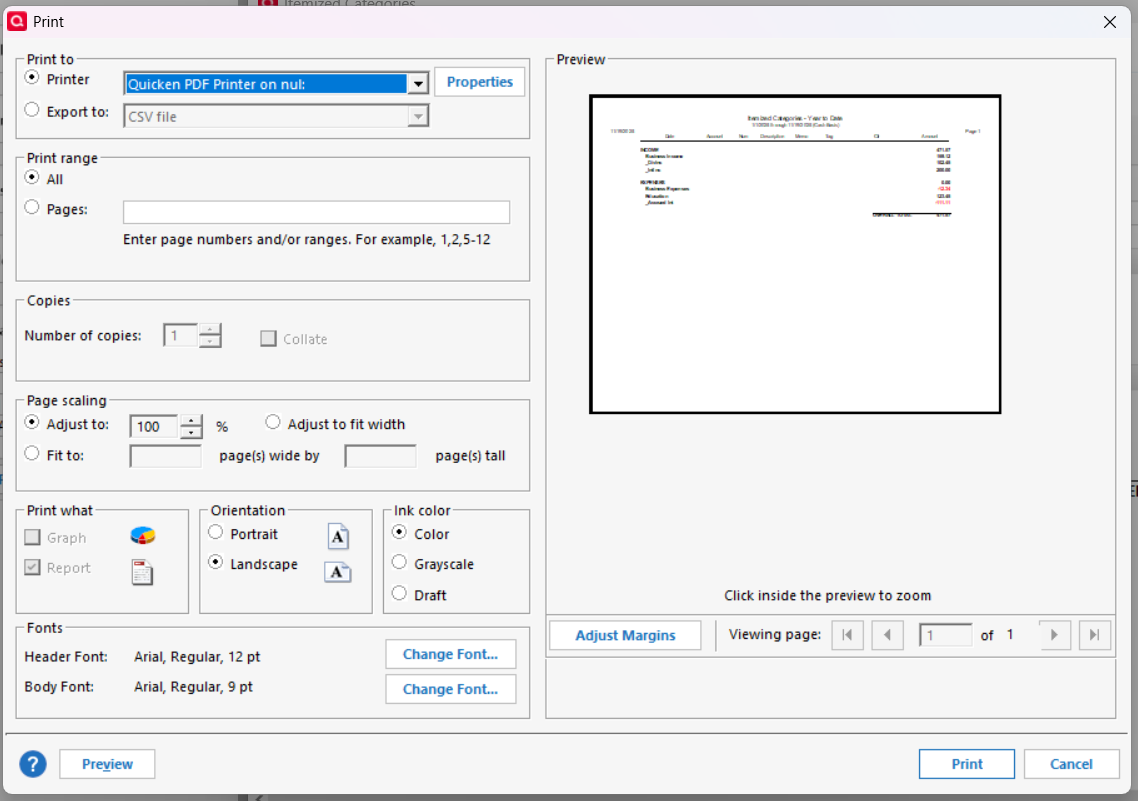Select Adjust to scaling option
This screenshot has height=801, width=1138.
pyautogui.click(x=32, y=422)
